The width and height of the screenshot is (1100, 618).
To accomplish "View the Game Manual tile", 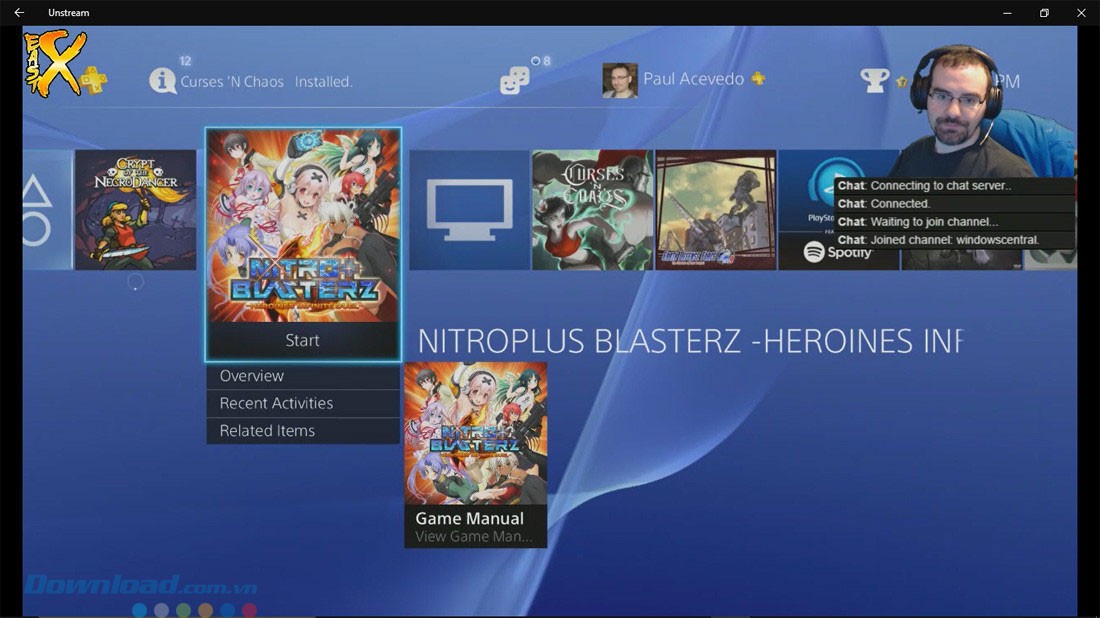I will [476, 455].
